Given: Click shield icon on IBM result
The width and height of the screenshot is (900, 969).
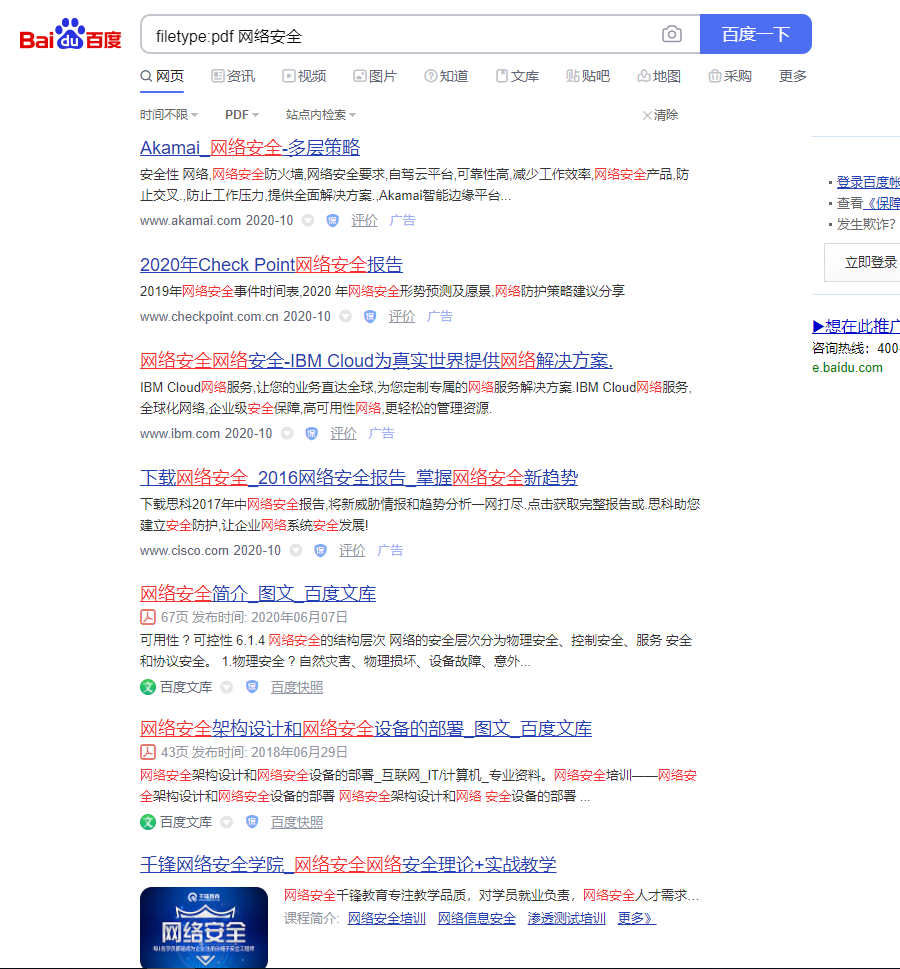Looking at the screenshot, I should [312, 433].
